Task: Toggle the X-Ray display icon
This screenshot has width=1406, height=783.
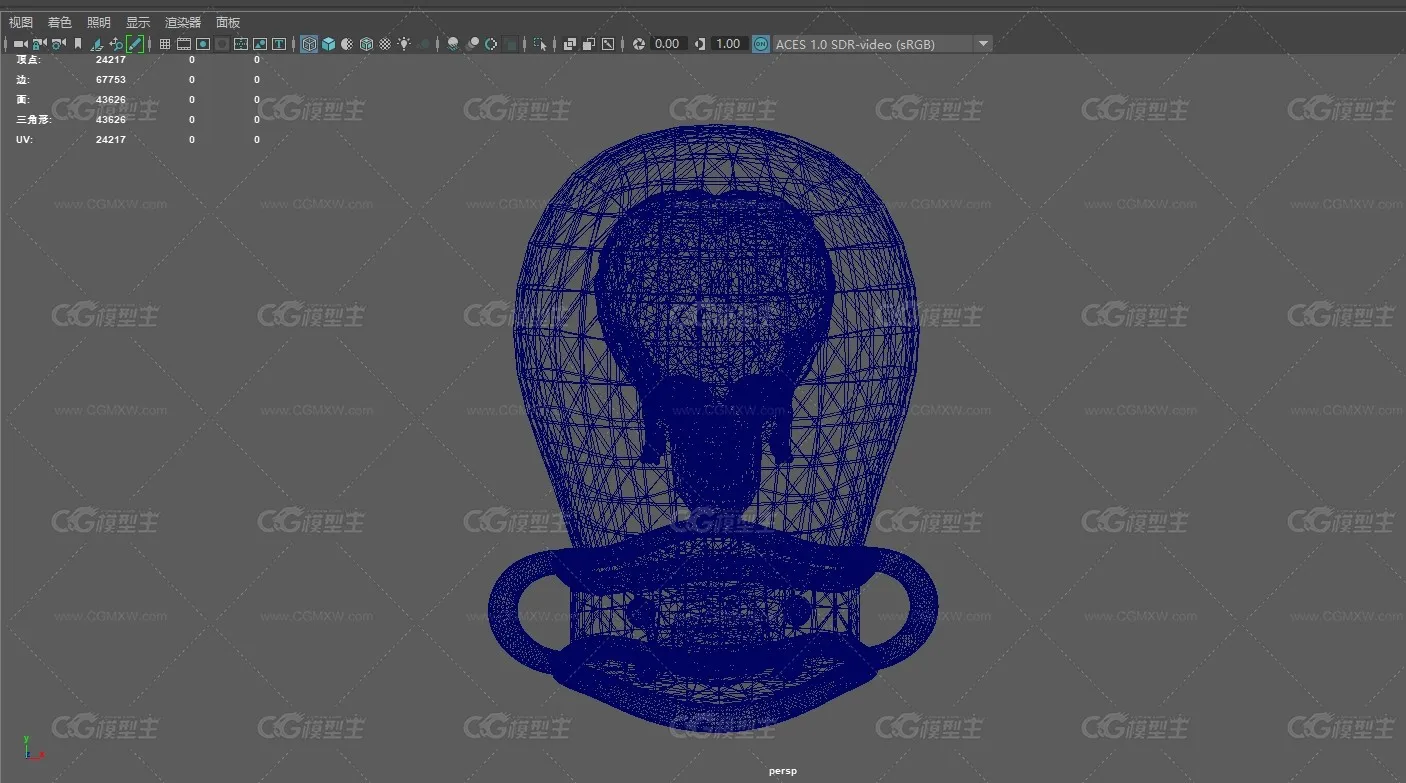Action: [570, 44]
